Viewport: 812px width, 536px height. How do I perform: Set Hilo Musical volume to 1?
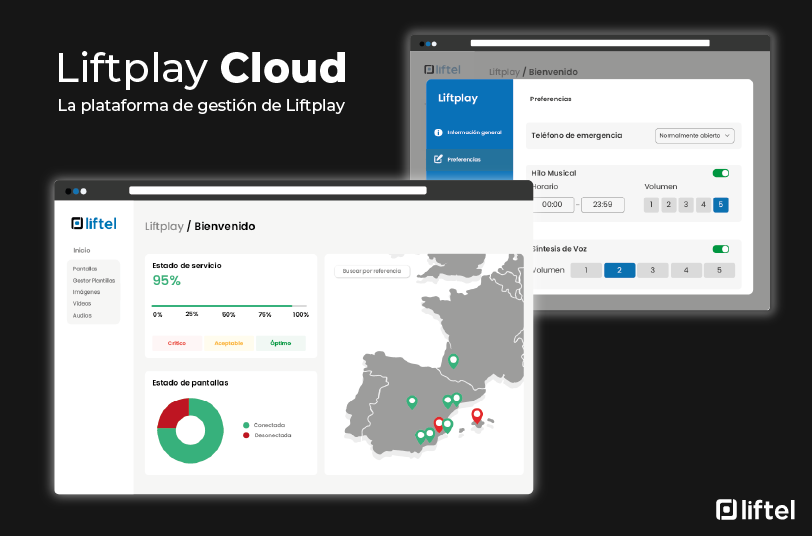[651, 205]
